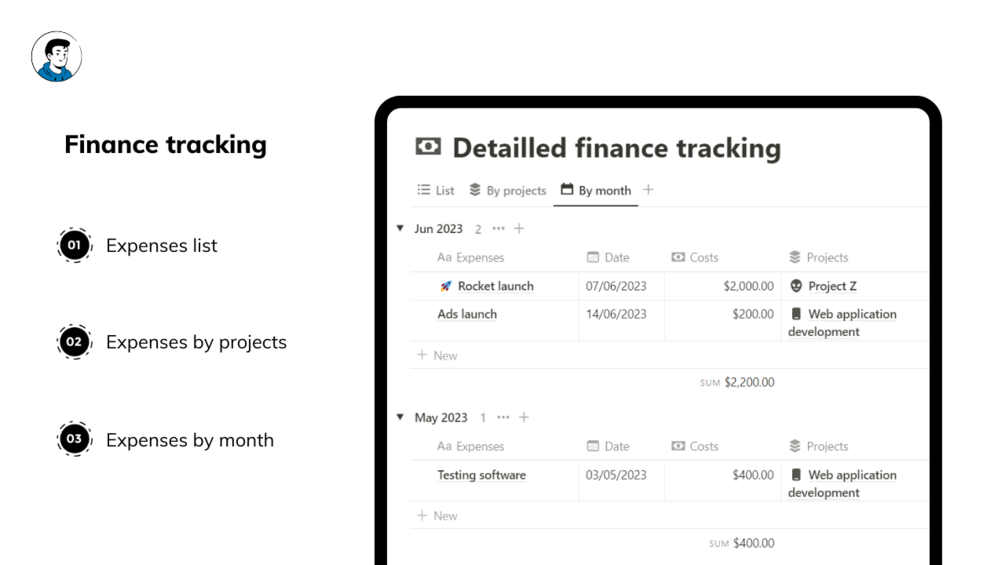Switch to the List view tab
Screen dimensions: 1005x565
click(x=436, y=190)
